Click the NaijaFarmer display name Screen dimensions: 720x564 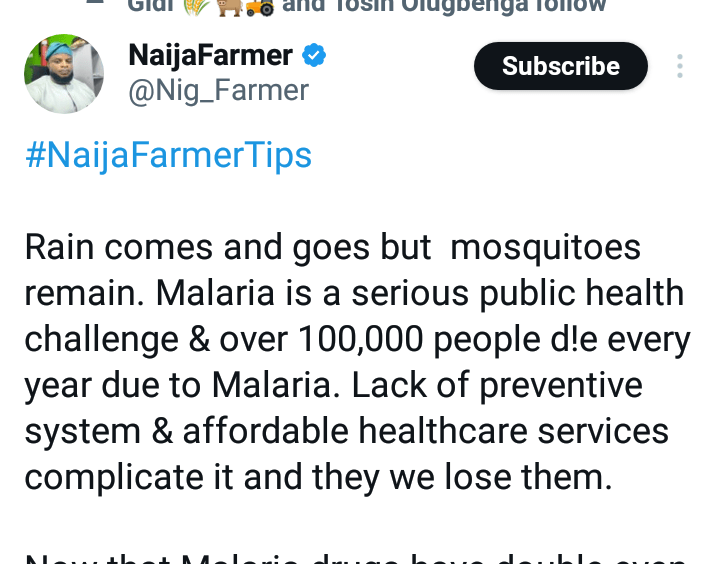[x=210, y=56]
